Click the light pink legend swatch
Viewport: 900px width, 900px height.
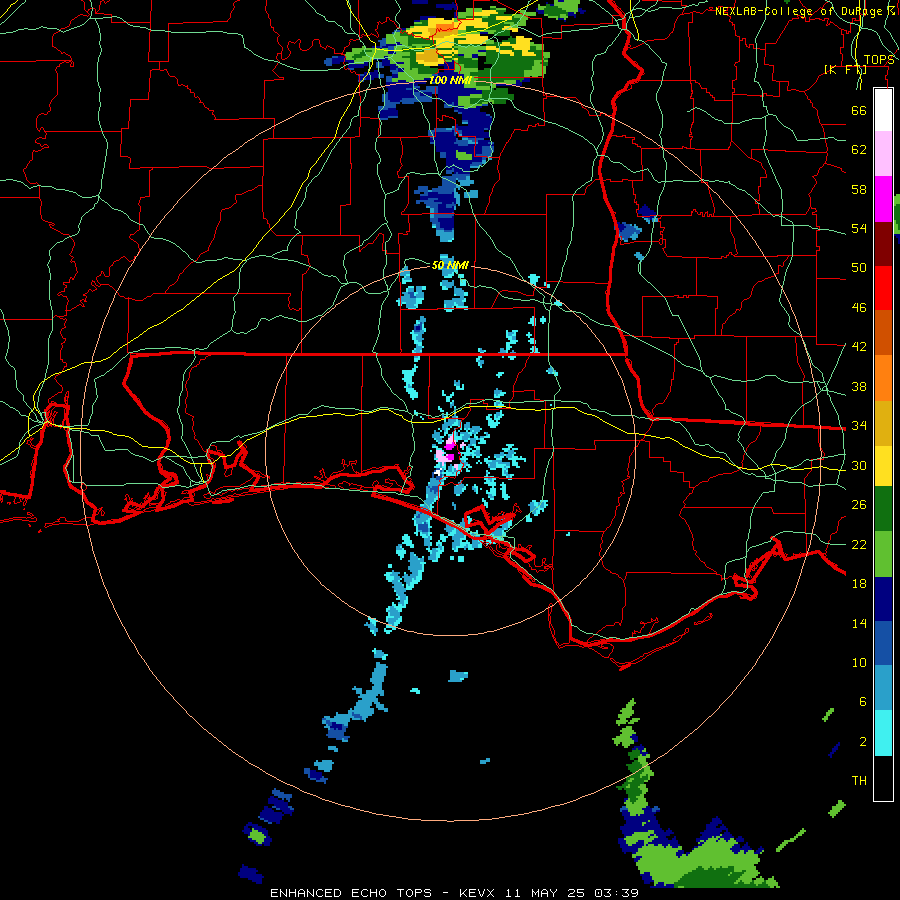tap(883, 154)
